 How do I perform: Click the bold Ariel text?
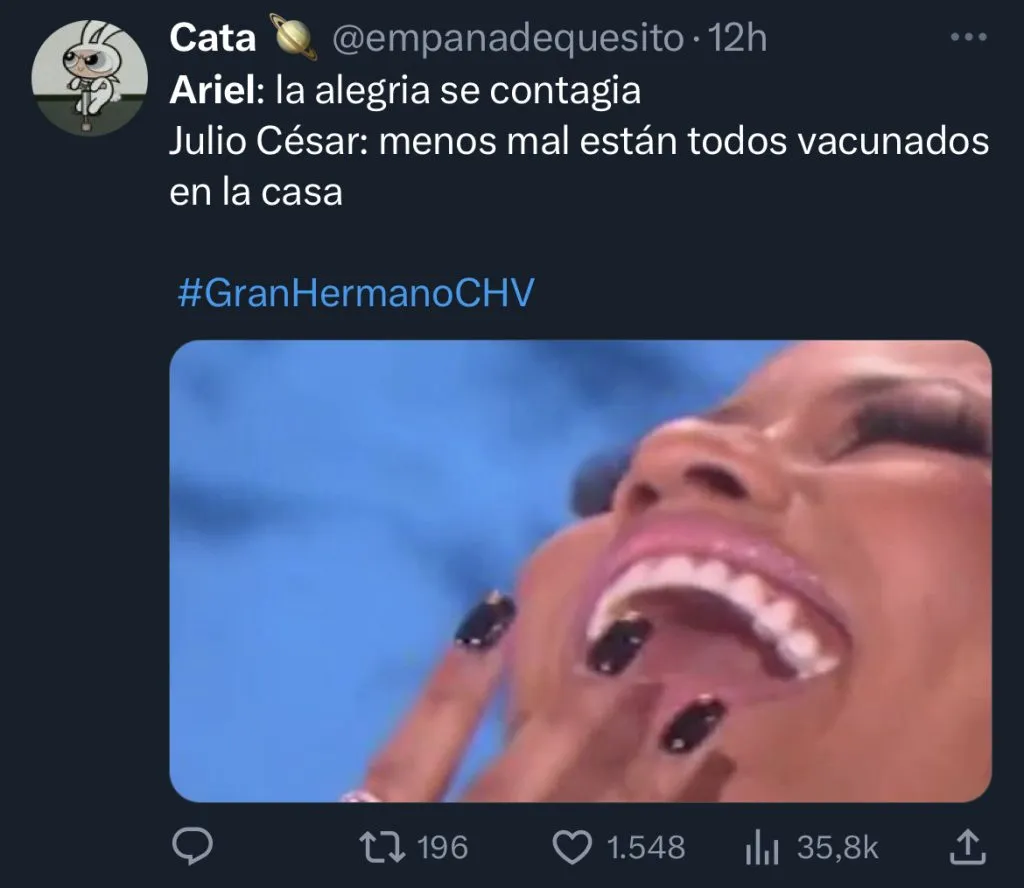tap(216, 90)
